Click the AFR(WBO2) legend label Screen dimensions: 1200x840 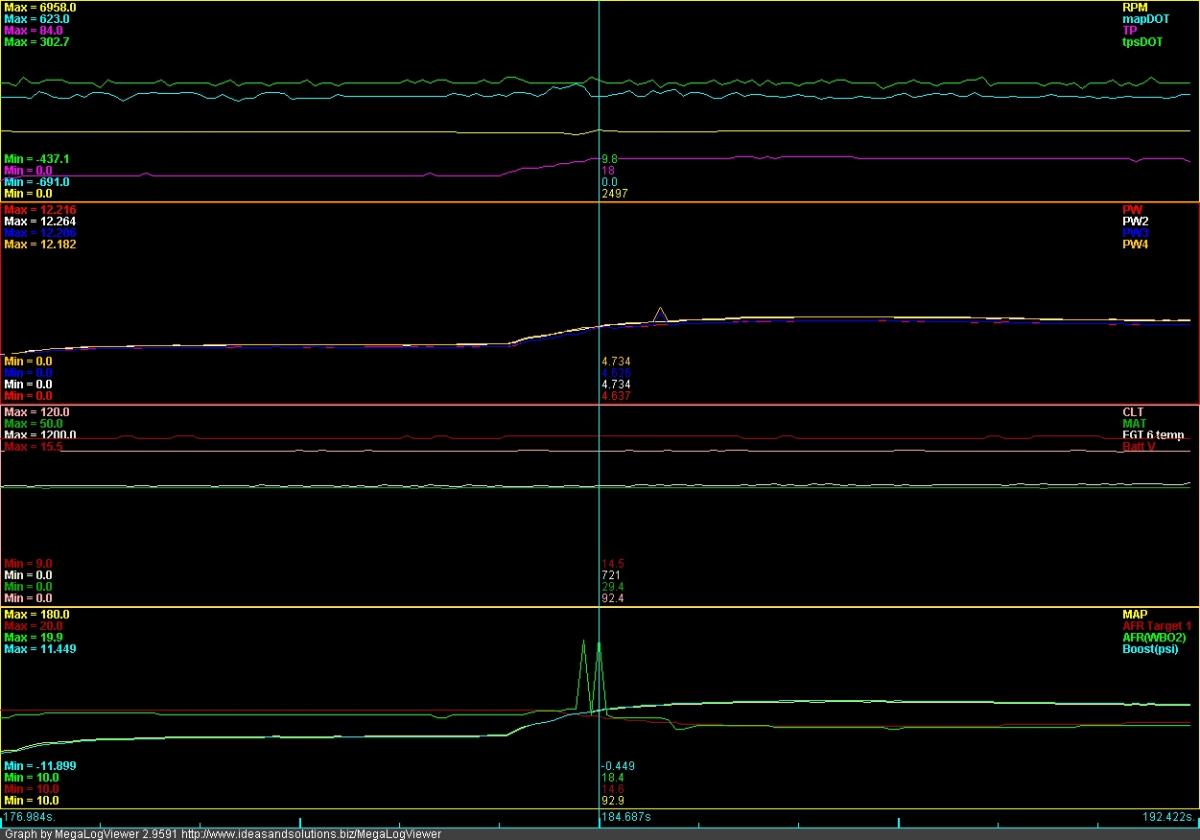click(1154, 637)
